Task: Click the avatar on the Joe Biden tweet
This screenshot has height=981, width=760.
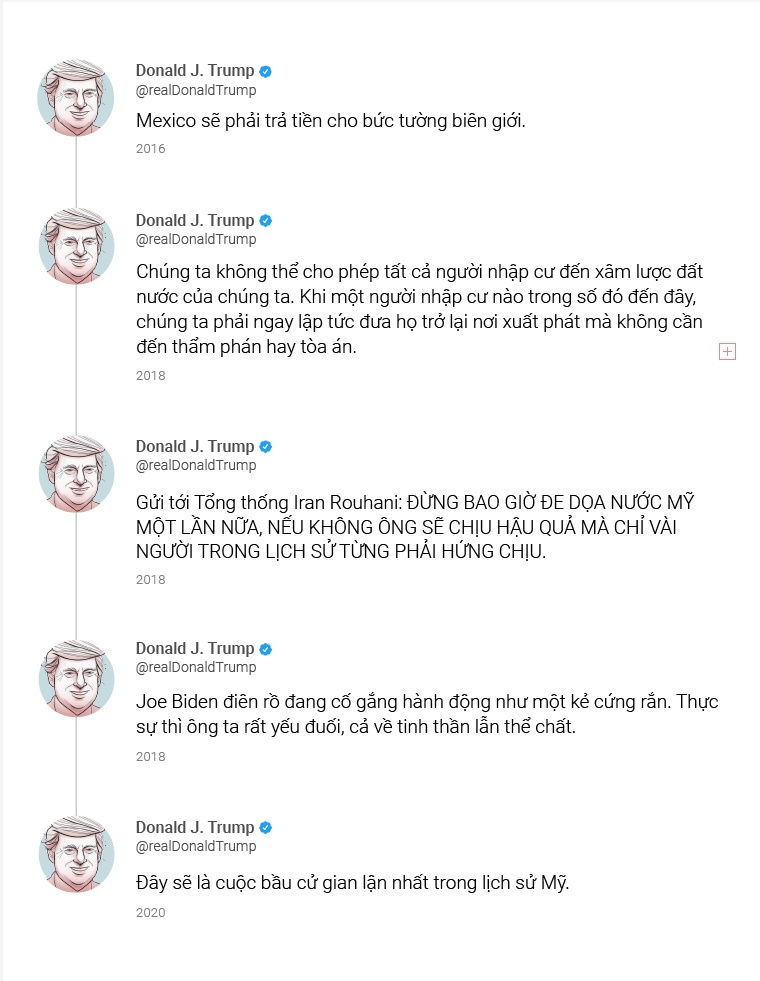Action: pos(76,678)
